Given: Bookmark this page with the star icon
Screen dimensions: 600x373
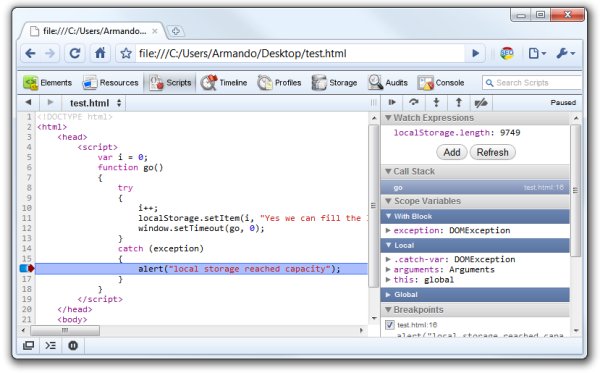Looking at the screenshot, I should pyautogui.click(x=126, y=53).
